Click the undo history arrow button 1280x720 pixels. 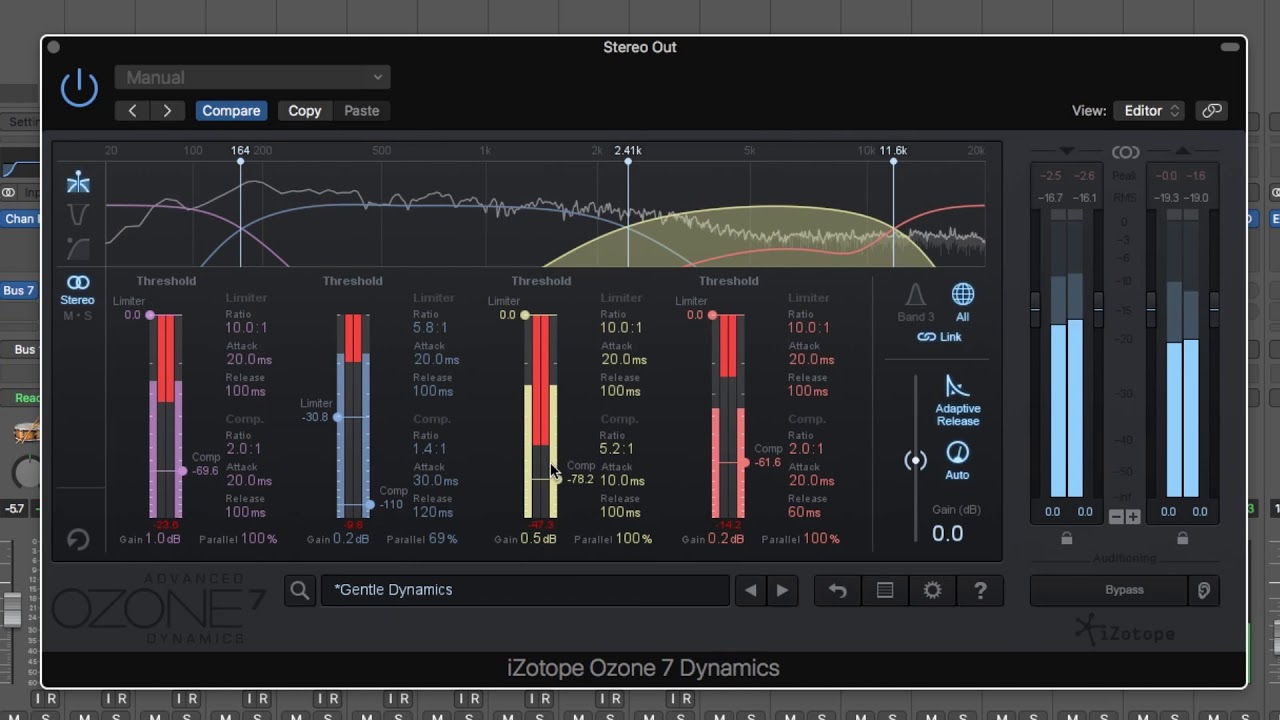[x=838, y=591]
